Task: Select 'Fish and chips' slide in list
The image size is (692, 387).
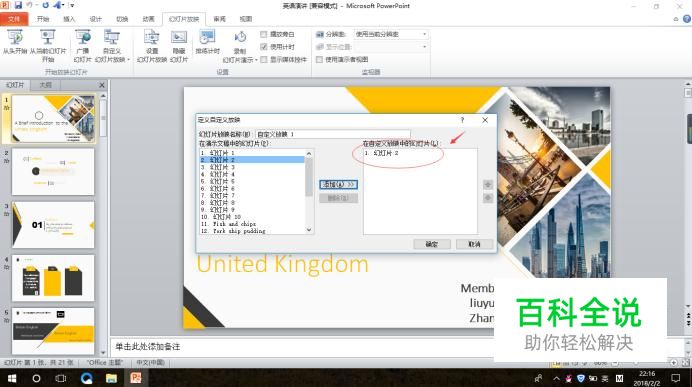Action: pyautogui.click(x=252, y=224)
